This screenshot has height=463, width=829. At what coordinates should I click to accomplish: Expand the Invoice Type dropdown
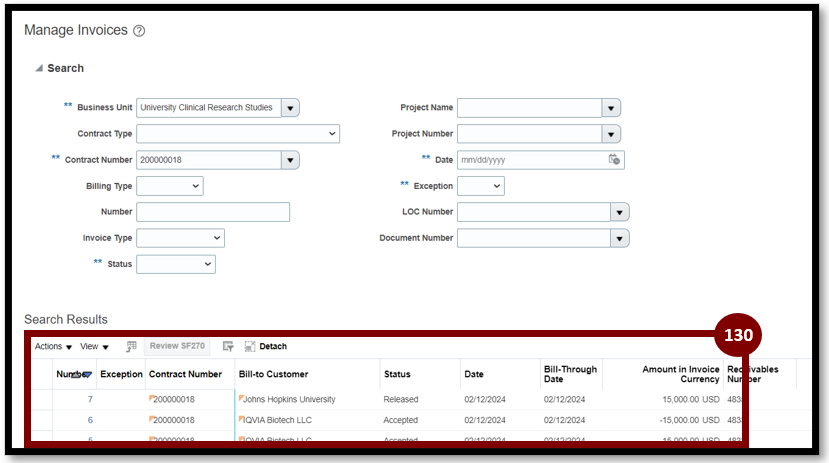click(x=180, y=238)
